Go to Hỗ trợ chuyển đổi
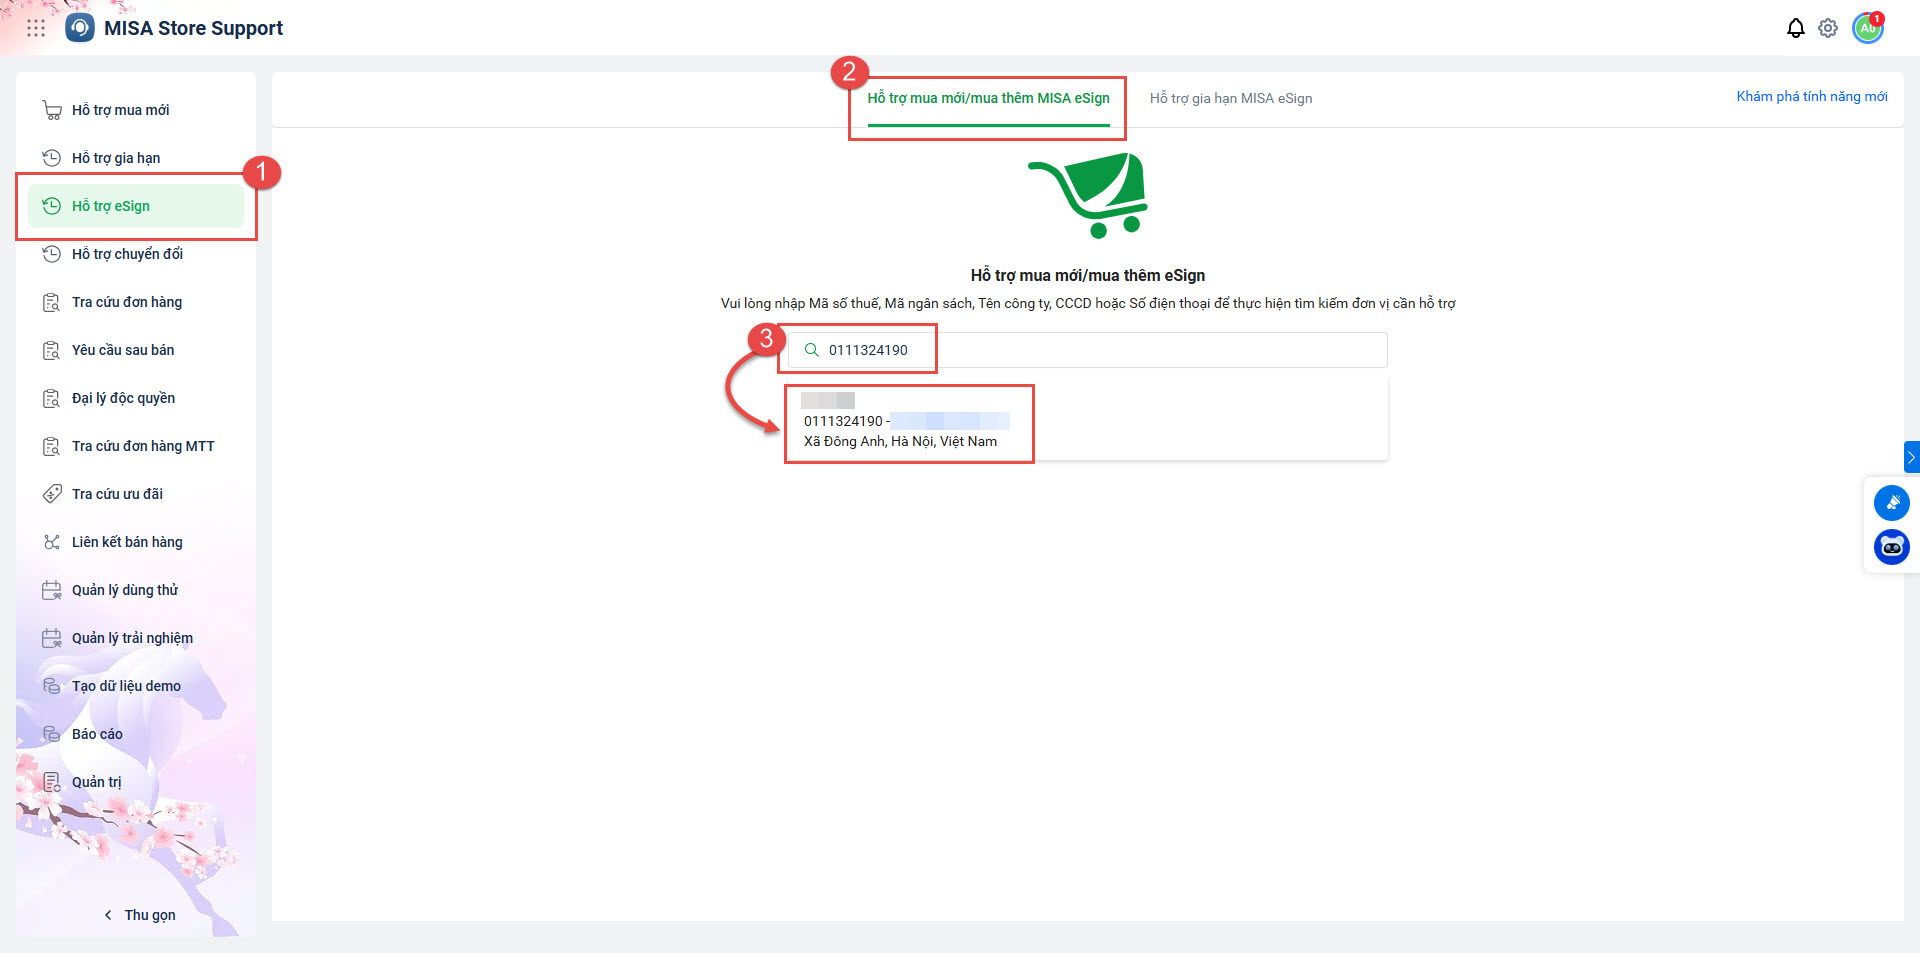This screenshot has height=953, width=1920. tap(136, 254)
